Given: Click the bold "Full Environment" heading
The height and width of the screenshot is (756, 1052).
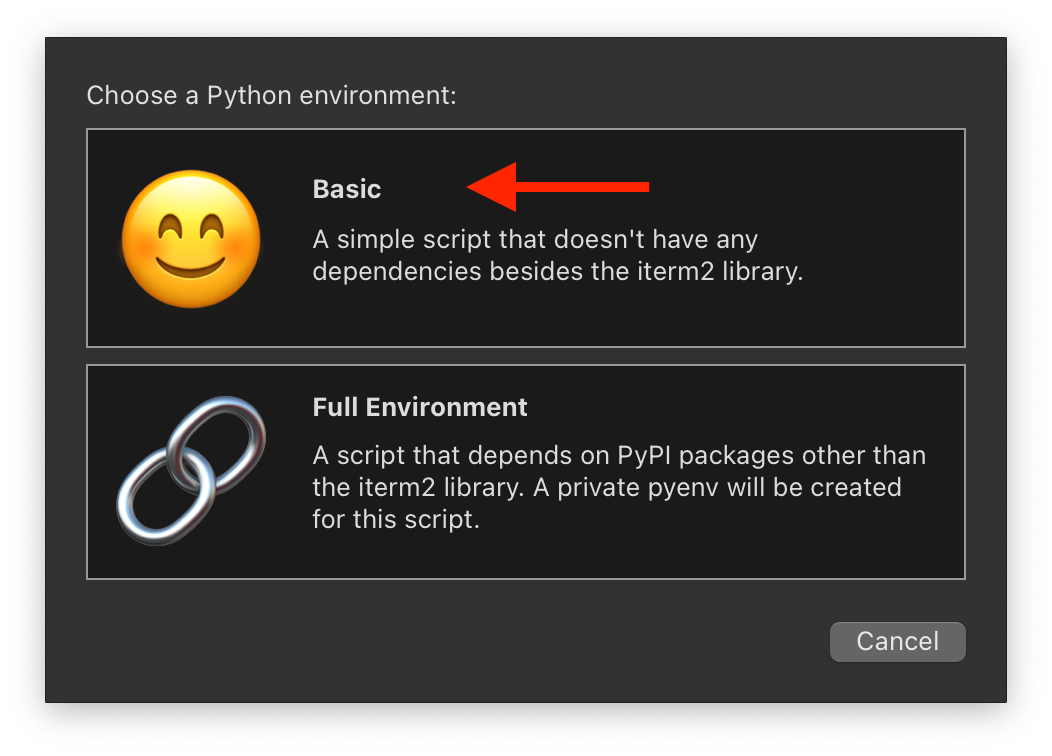Looking at the screenshot, I should [x=420, y=407].
